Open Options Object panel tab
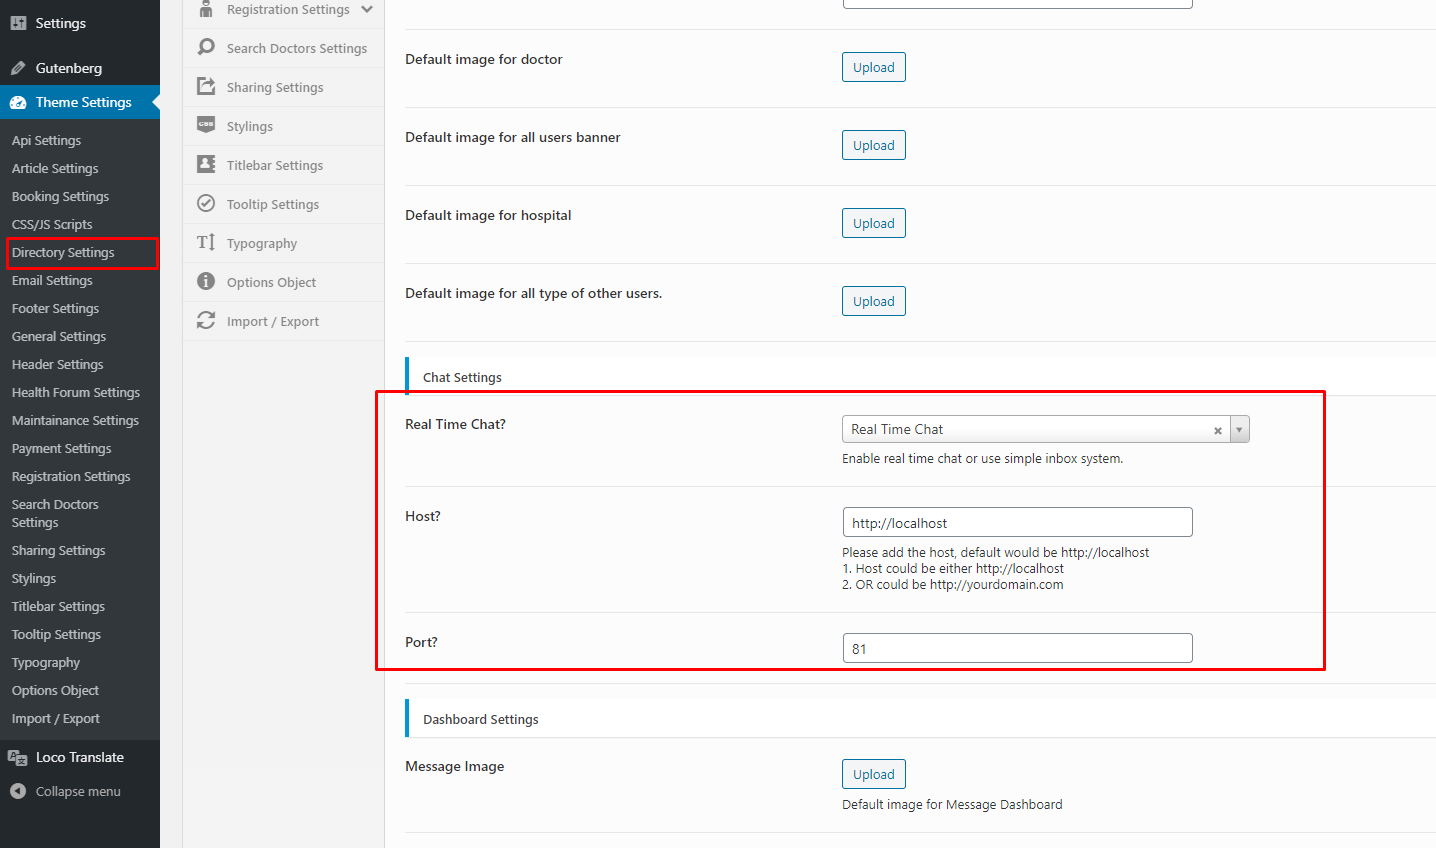Viewport: 1436px width, 848px height. (x=284, y=282)
